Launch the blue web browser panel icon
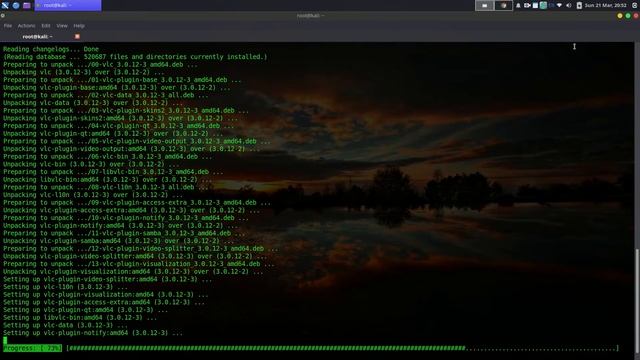Image resolution: width=640 pixels, height=360 pixels. pos(16,5)
